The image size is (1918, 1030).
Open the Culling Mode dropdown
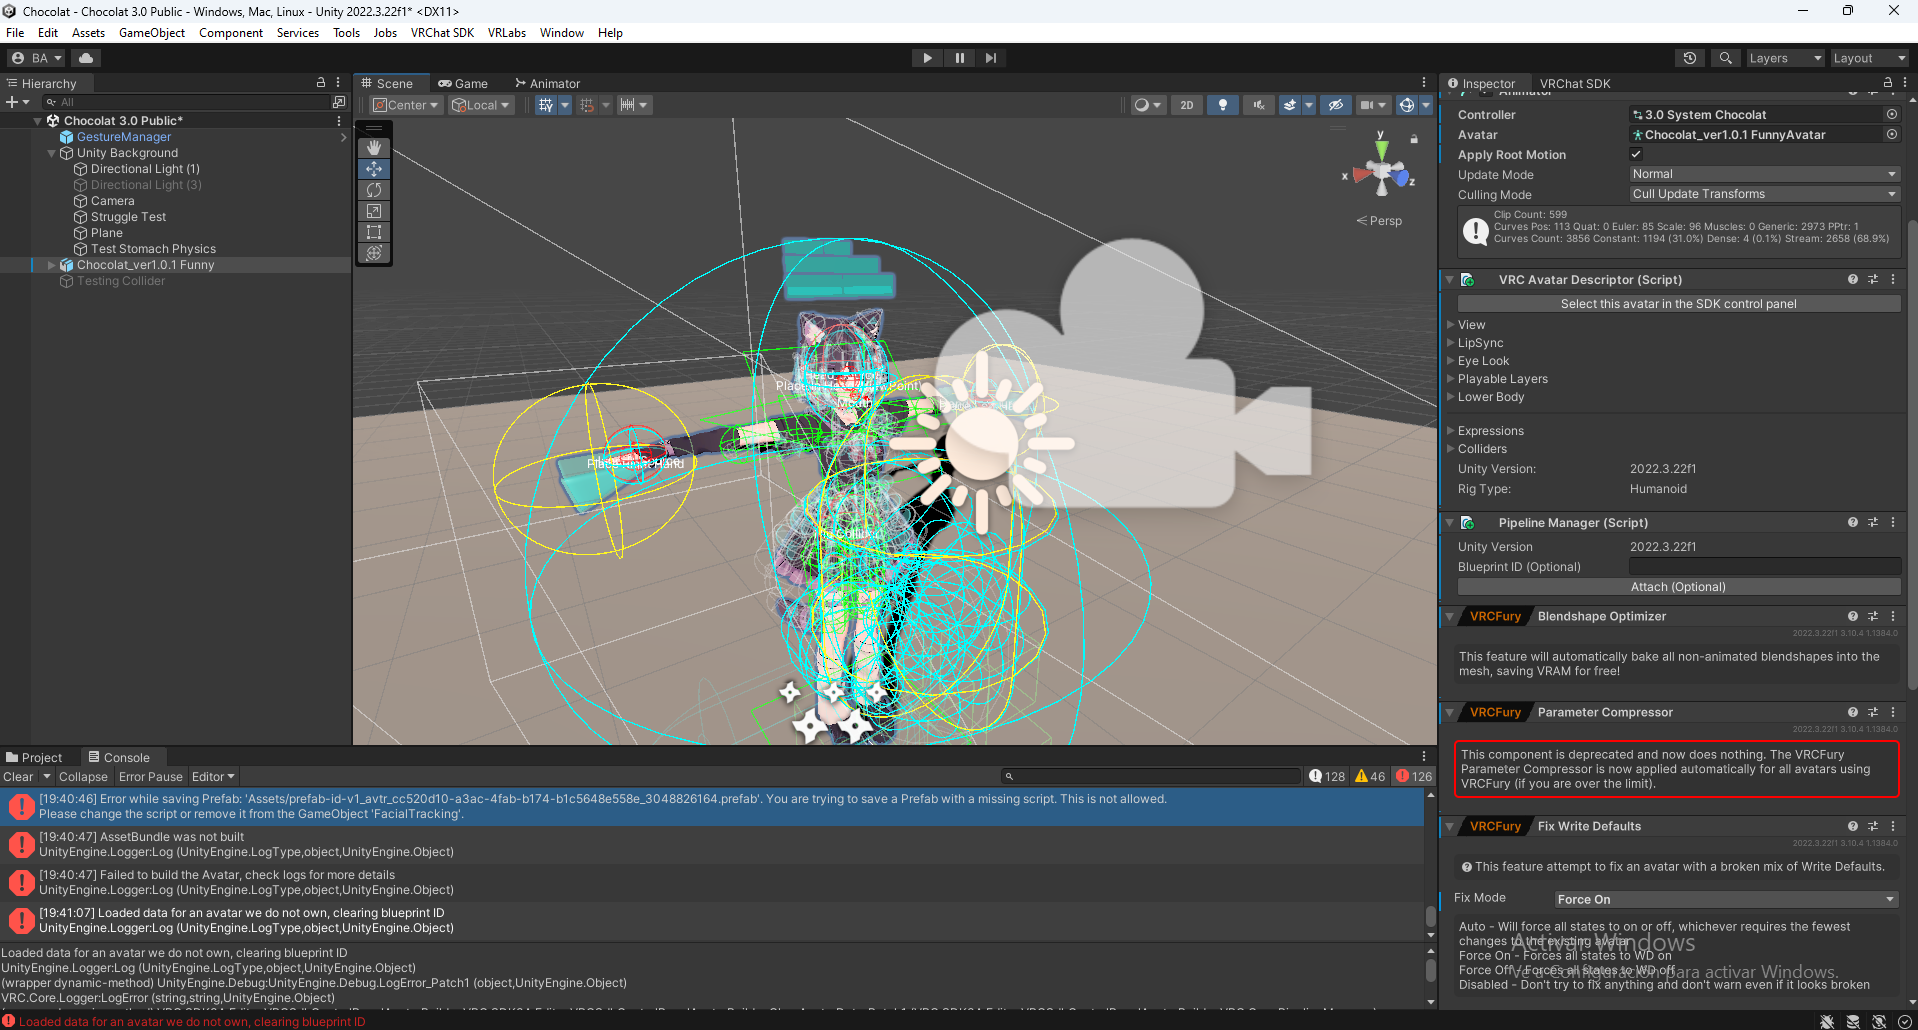[1764, 194]
